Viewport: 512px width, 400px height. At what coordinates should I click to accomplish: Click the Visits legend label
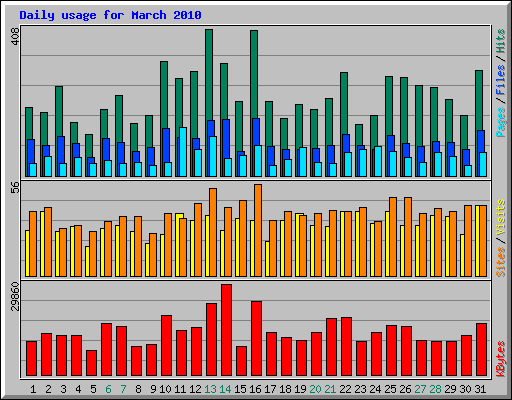tap(501, 217)
